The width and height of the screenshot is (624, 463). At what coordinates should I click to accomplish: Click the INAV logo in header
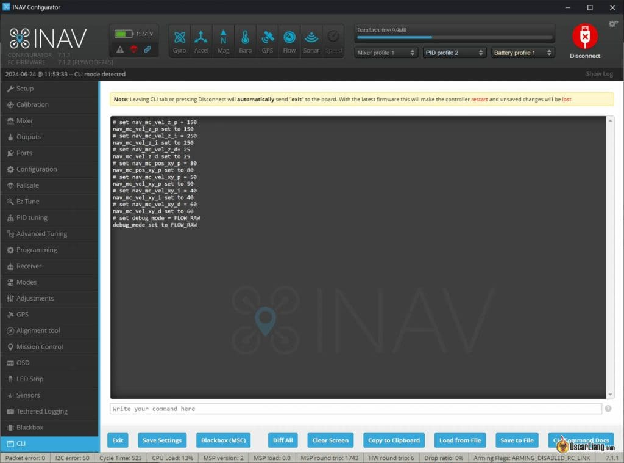(x=48, y=38)
